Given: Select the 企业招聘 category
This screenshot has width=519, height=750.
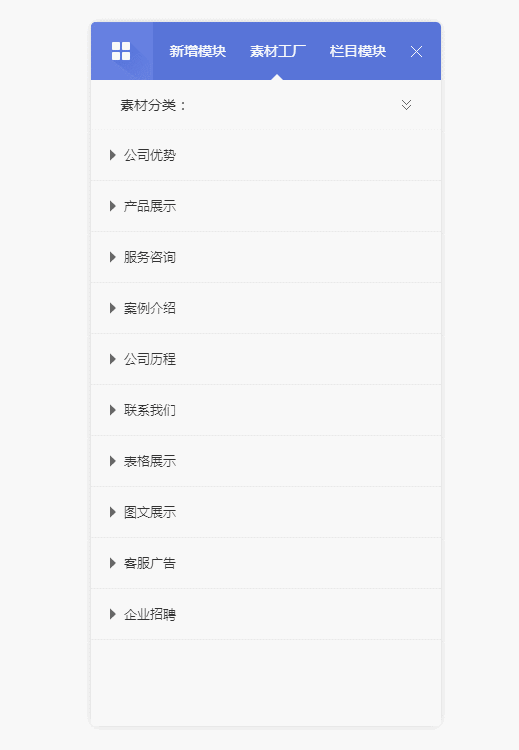Looking at the screenshot, I should pos(265,614).
